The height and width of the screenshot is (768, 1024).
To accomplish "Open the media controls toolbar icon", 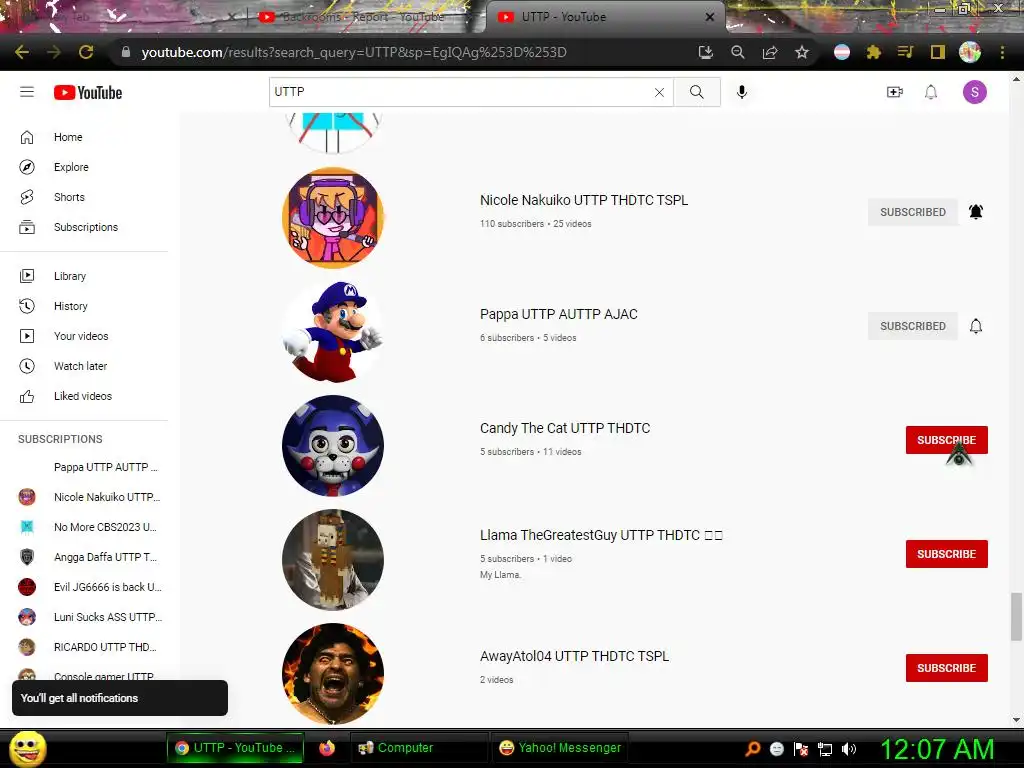I will (905, 52).
